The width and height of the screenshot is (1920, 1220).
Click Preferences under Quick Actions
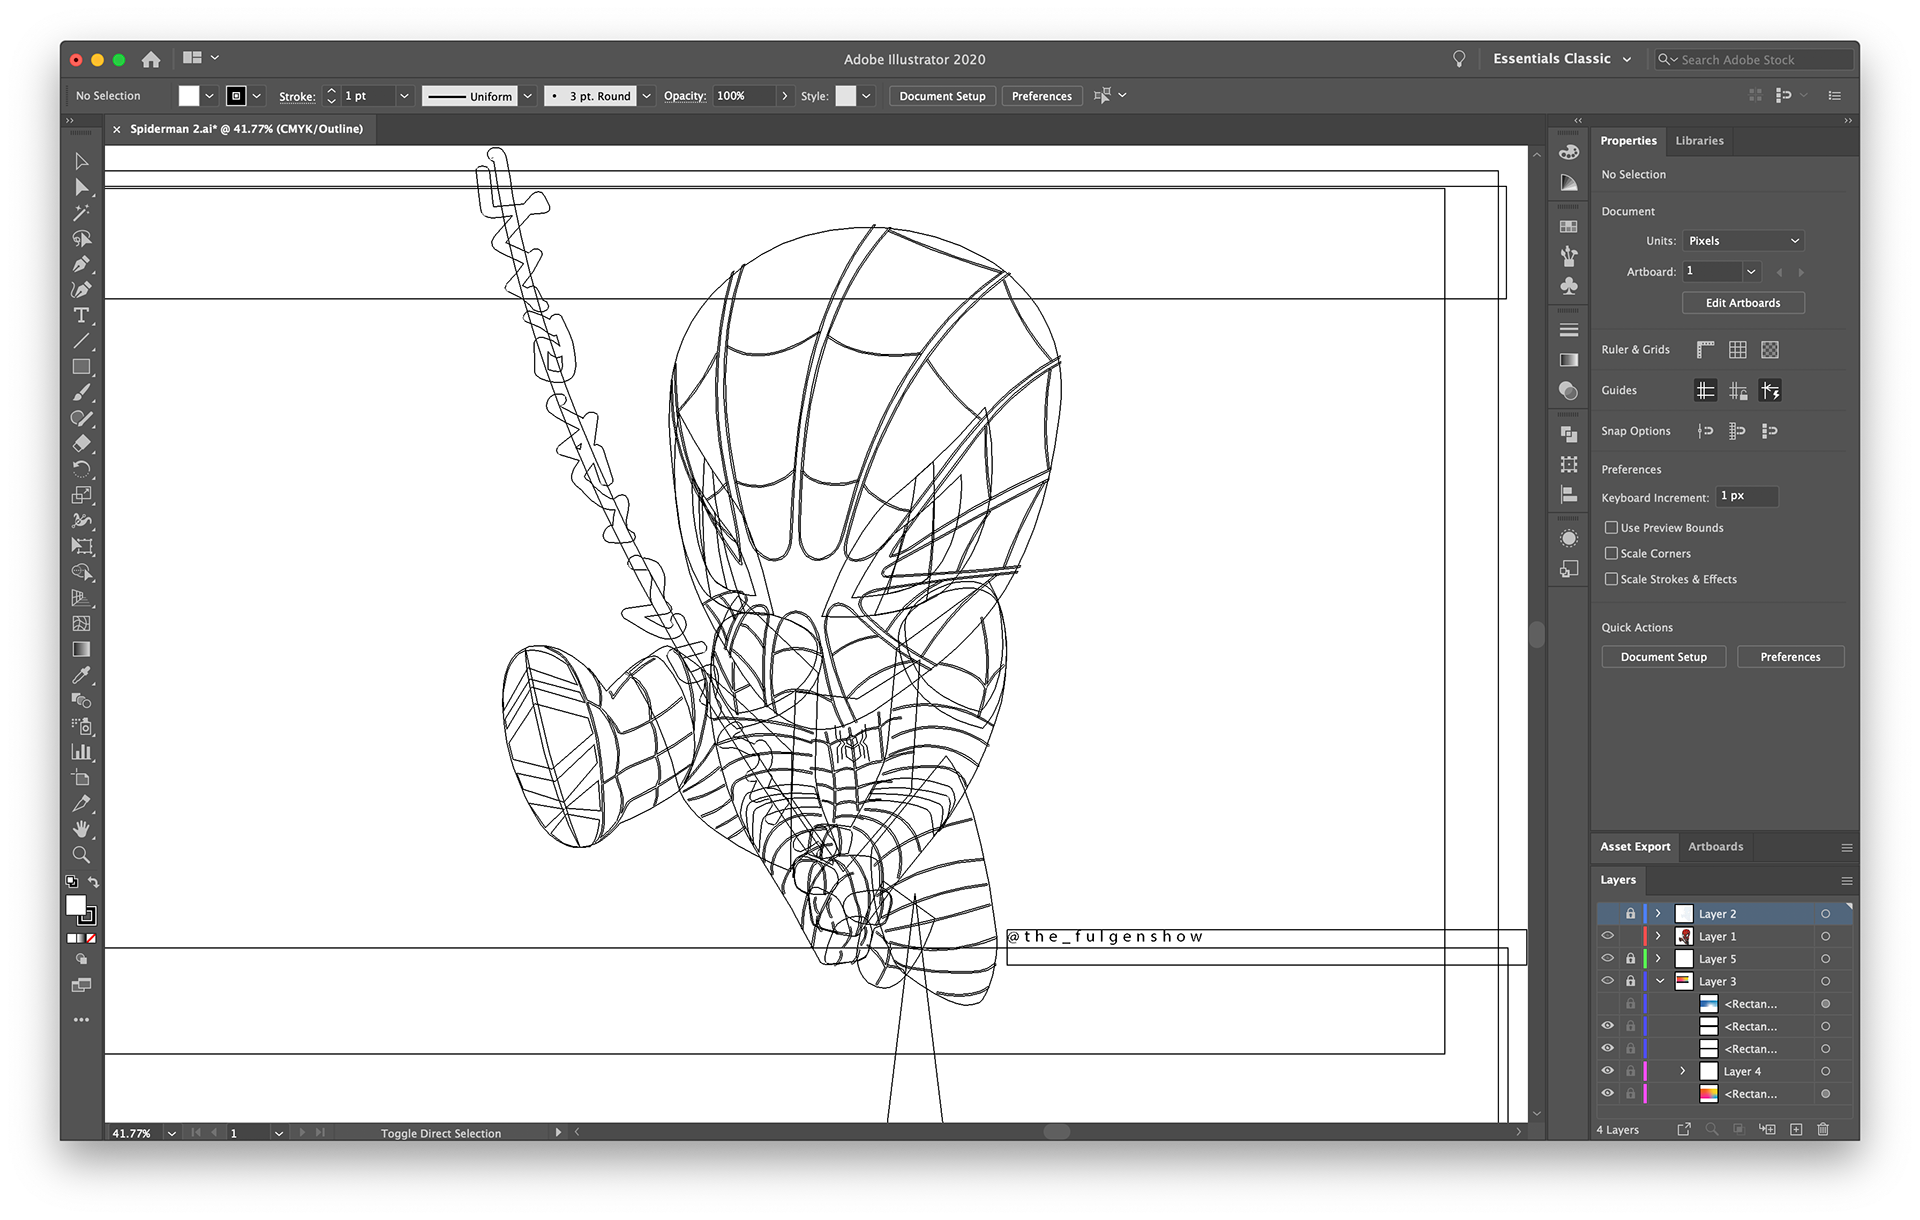[x=1790, y=657]
